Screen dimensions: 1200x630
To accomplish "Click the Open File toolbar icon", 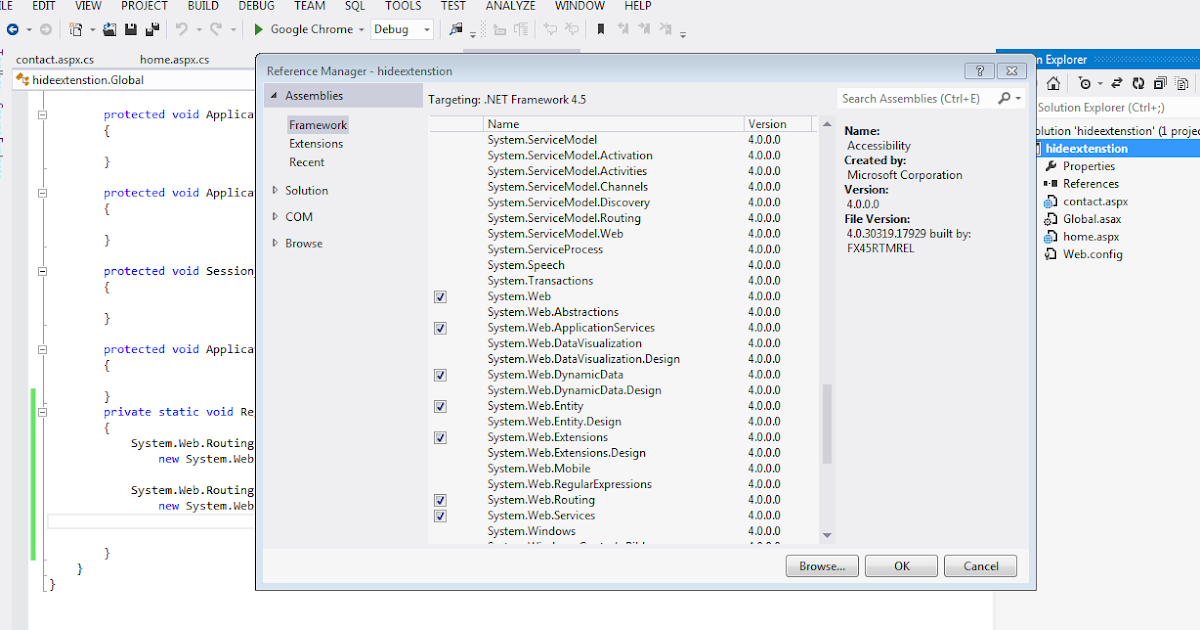I will tap(109, 30).
